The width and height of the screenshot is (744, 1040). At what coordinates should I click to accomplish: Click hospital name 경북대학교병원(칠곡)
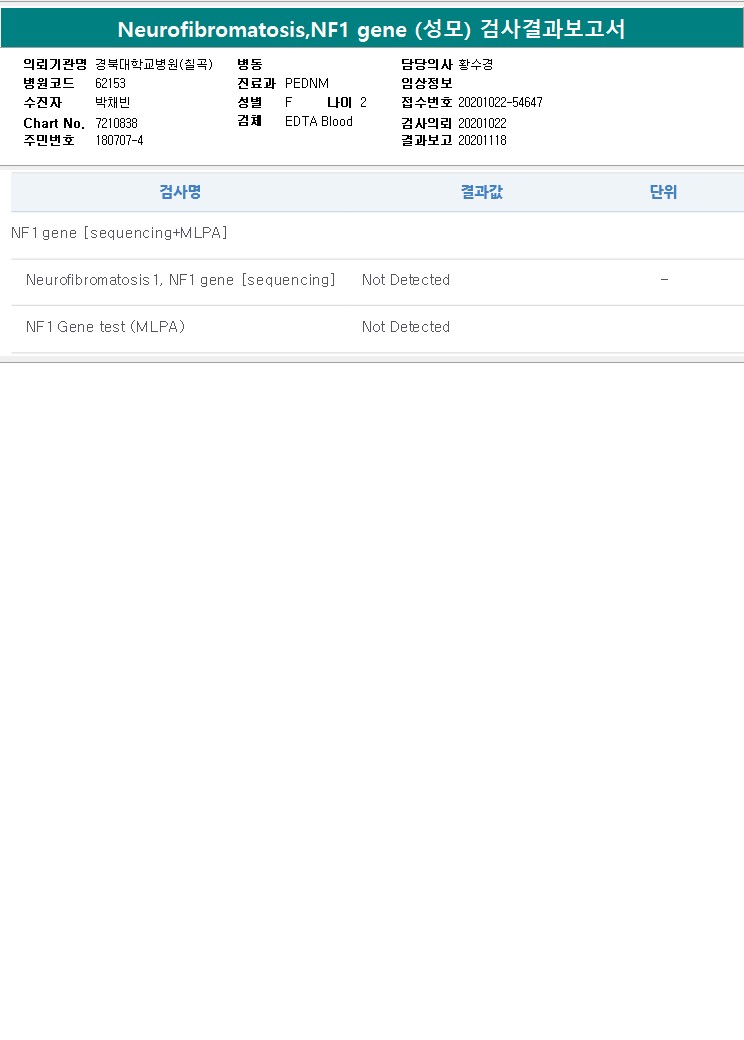click(x=154, y=64)
